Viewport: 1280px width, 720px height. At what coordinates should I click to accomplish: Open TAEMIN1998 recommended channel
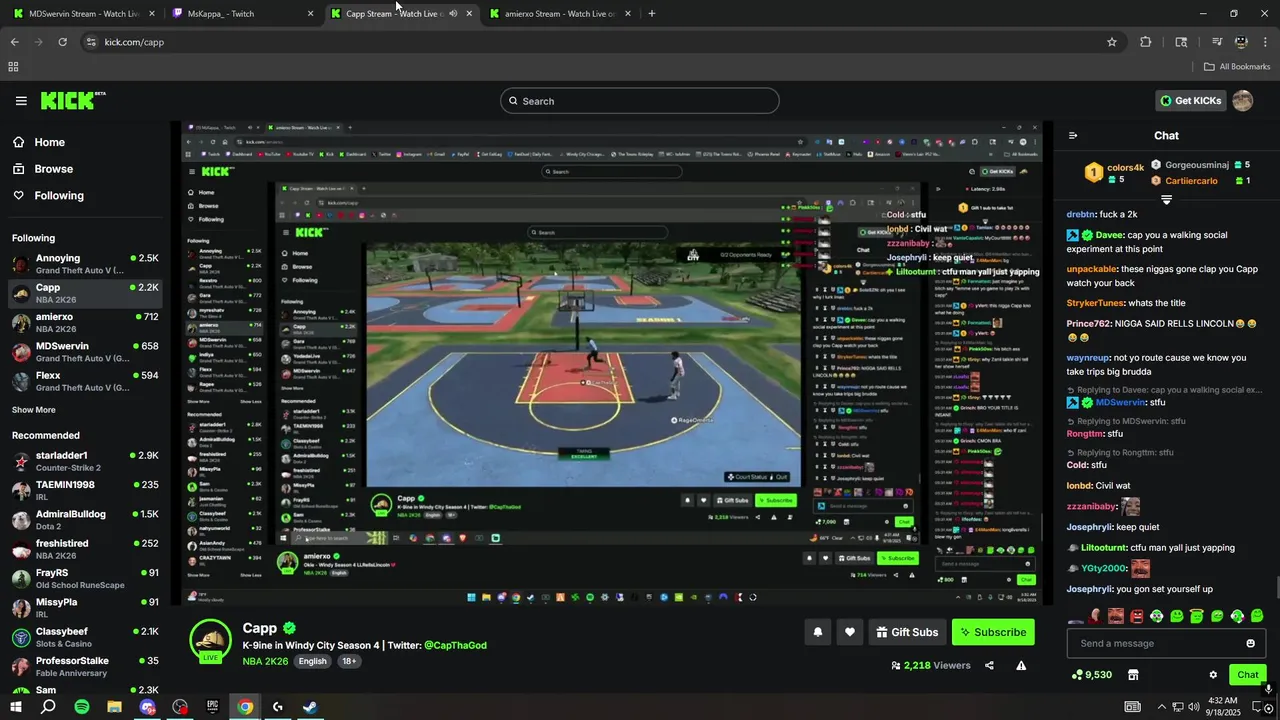click(x=85, y=490)
